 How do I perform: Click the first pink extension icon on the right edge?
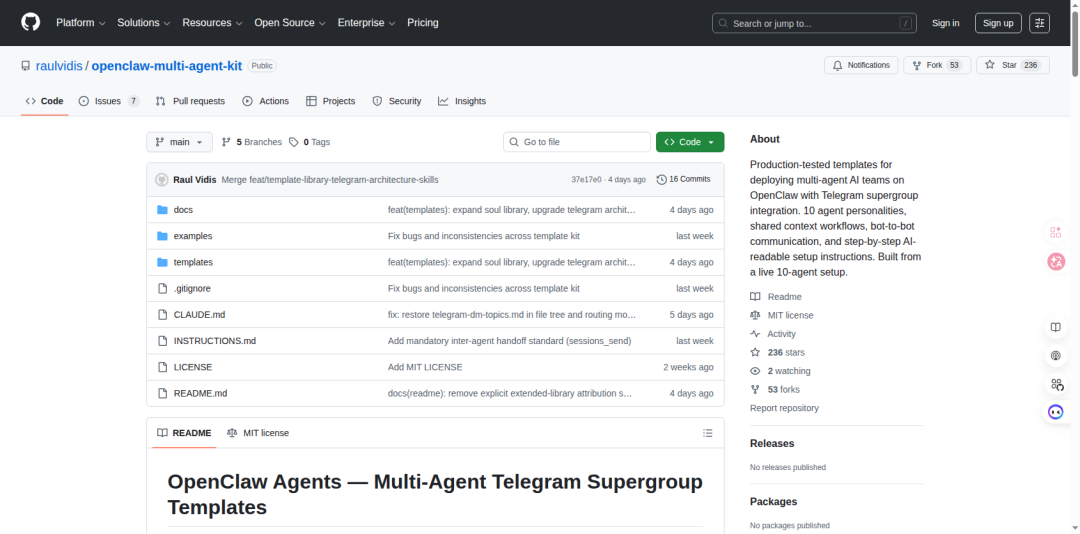click(x=1055, y=232)
